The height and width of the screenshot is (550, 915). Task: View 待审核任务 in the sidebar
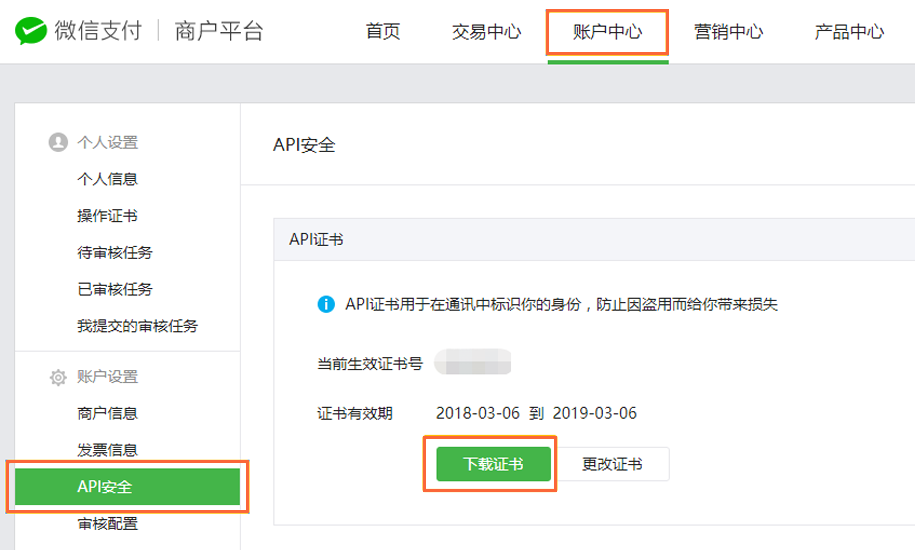[115, 253]
